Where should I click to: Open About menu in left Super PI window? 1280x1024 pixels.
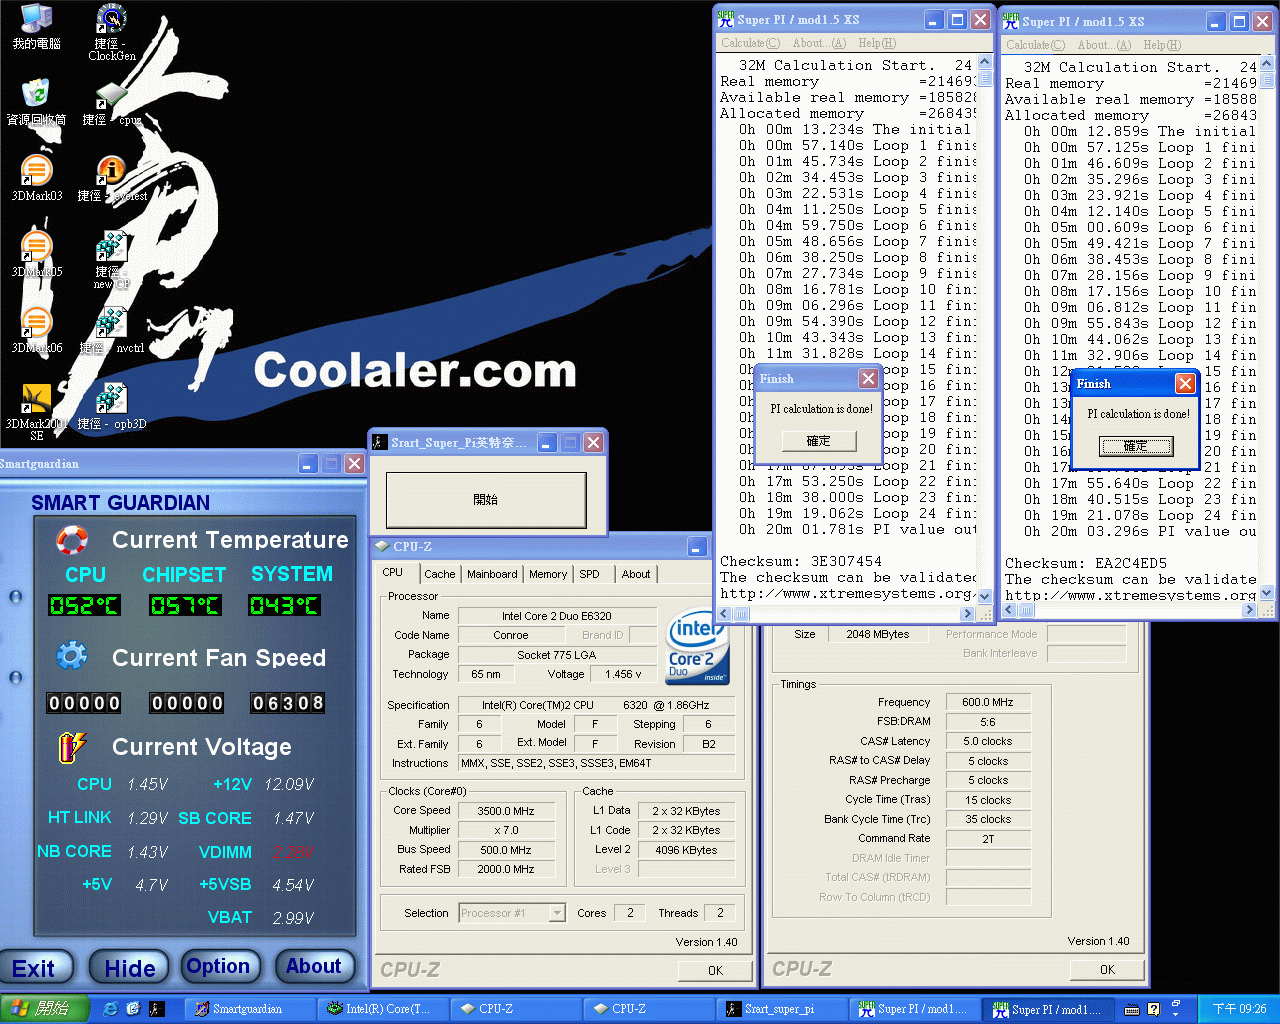click(819, 43)
